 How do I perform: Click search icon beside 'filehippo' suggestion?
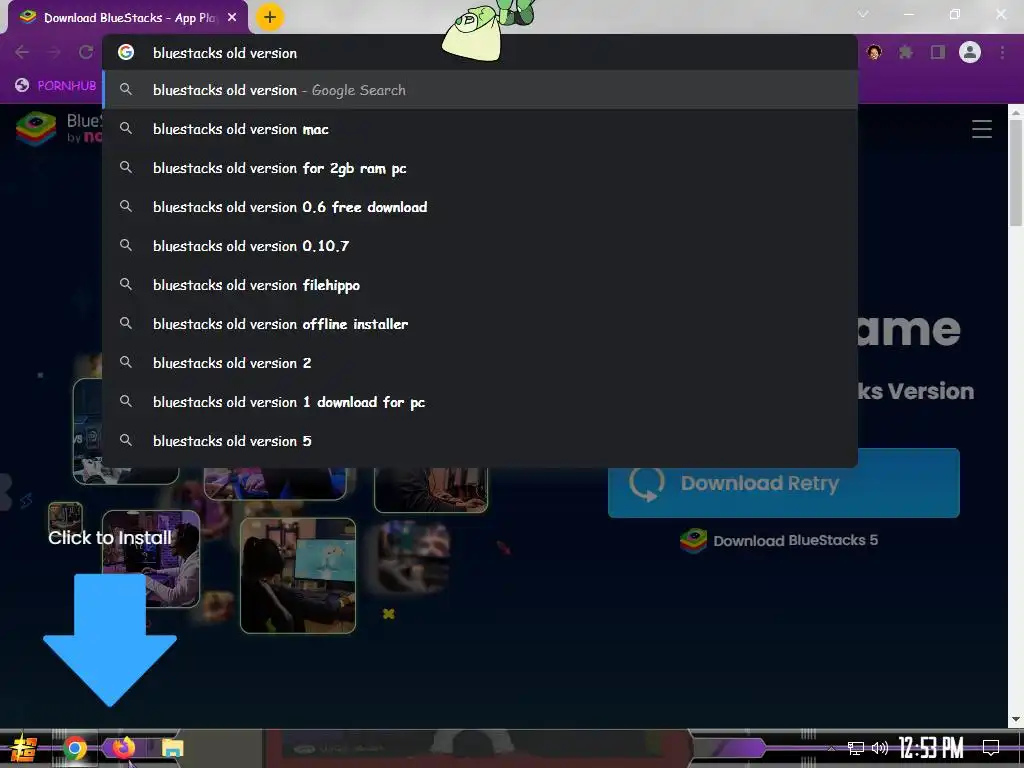click(126, 285)
